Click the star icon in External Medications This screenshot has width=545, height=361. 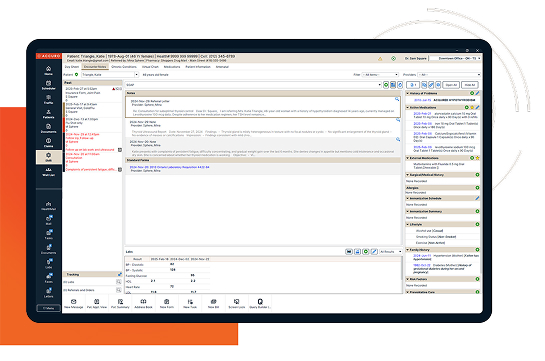[477, 158]
